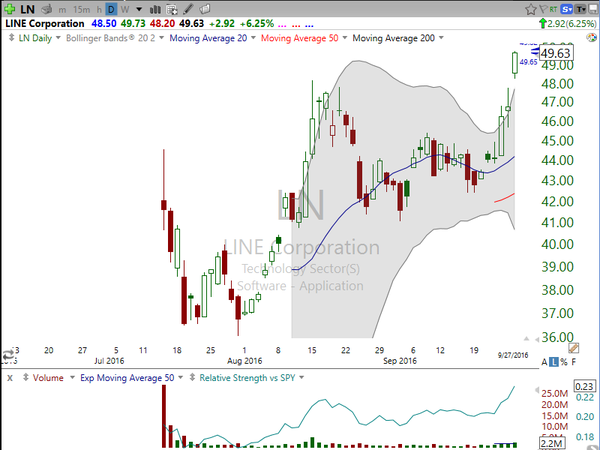Image resolution: width=600 pixels, height=450 pixels.
Task: Click the up-down arrows beside Volume
Action: click(26, 377)
